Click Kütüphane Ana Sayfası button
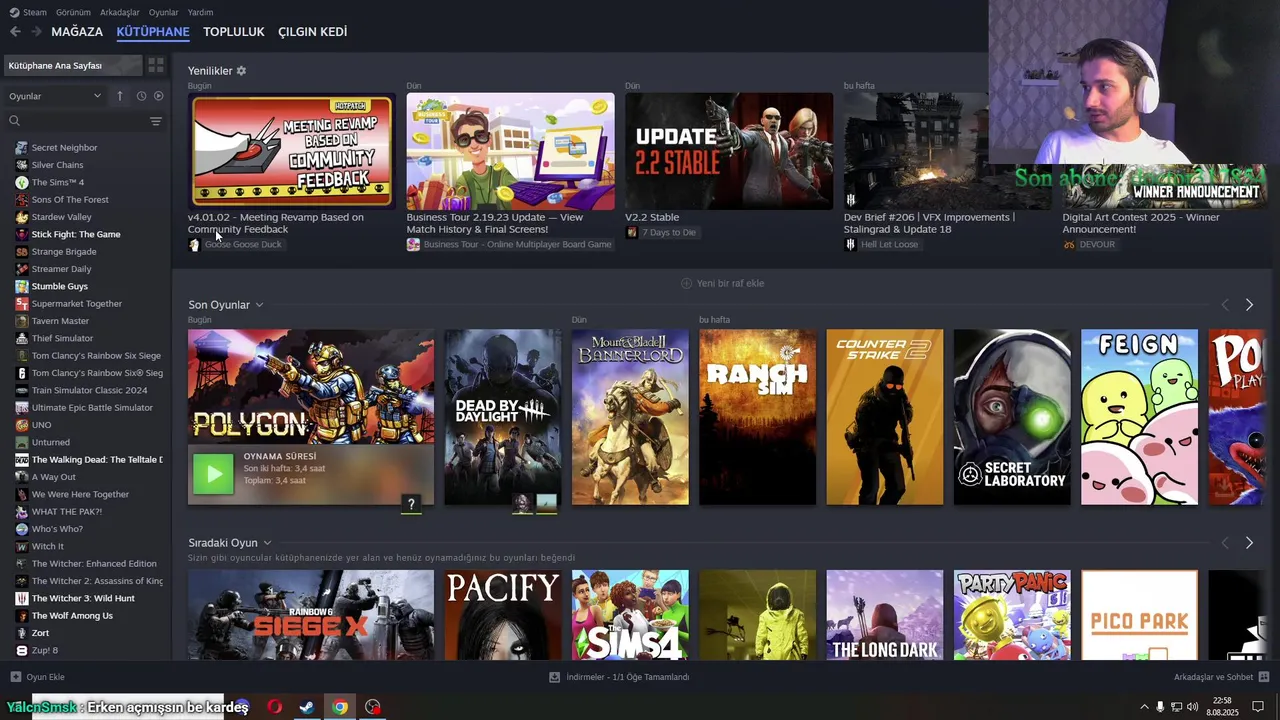 [72, 65]
